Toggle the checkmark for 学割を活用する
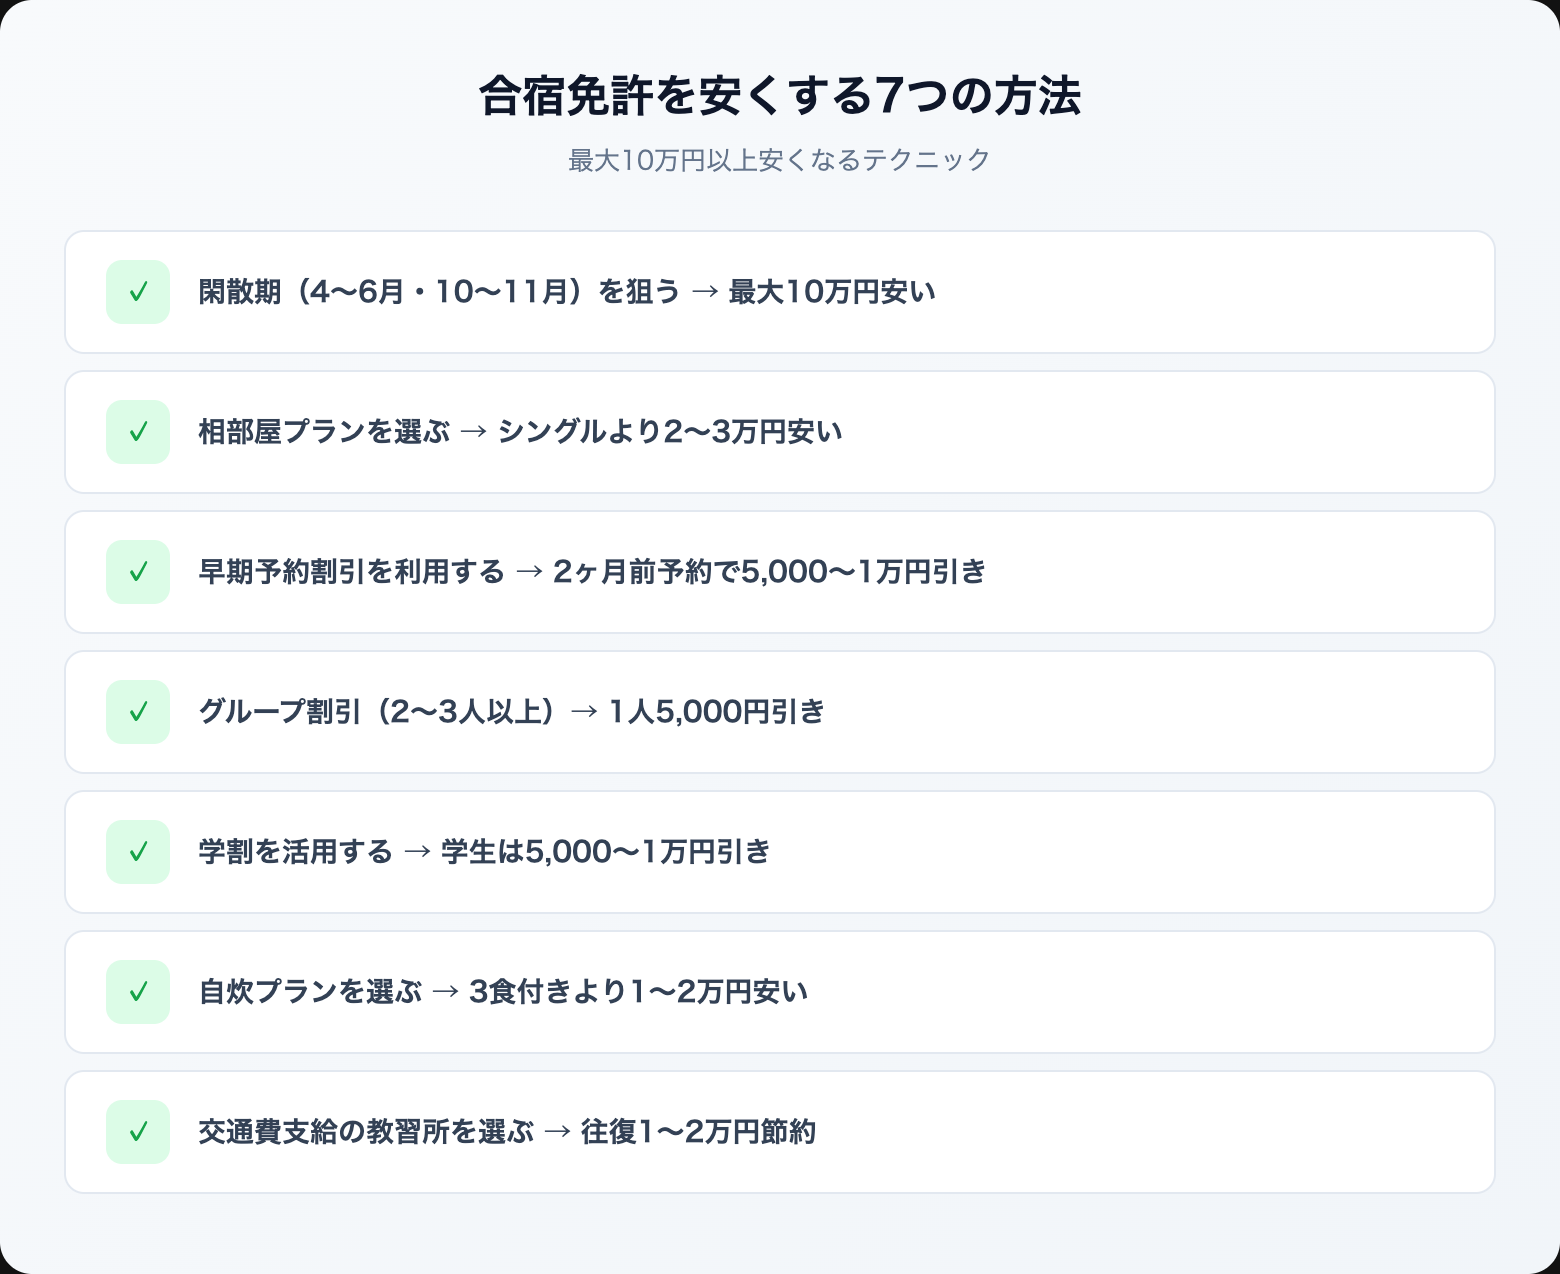 (138, 852)
